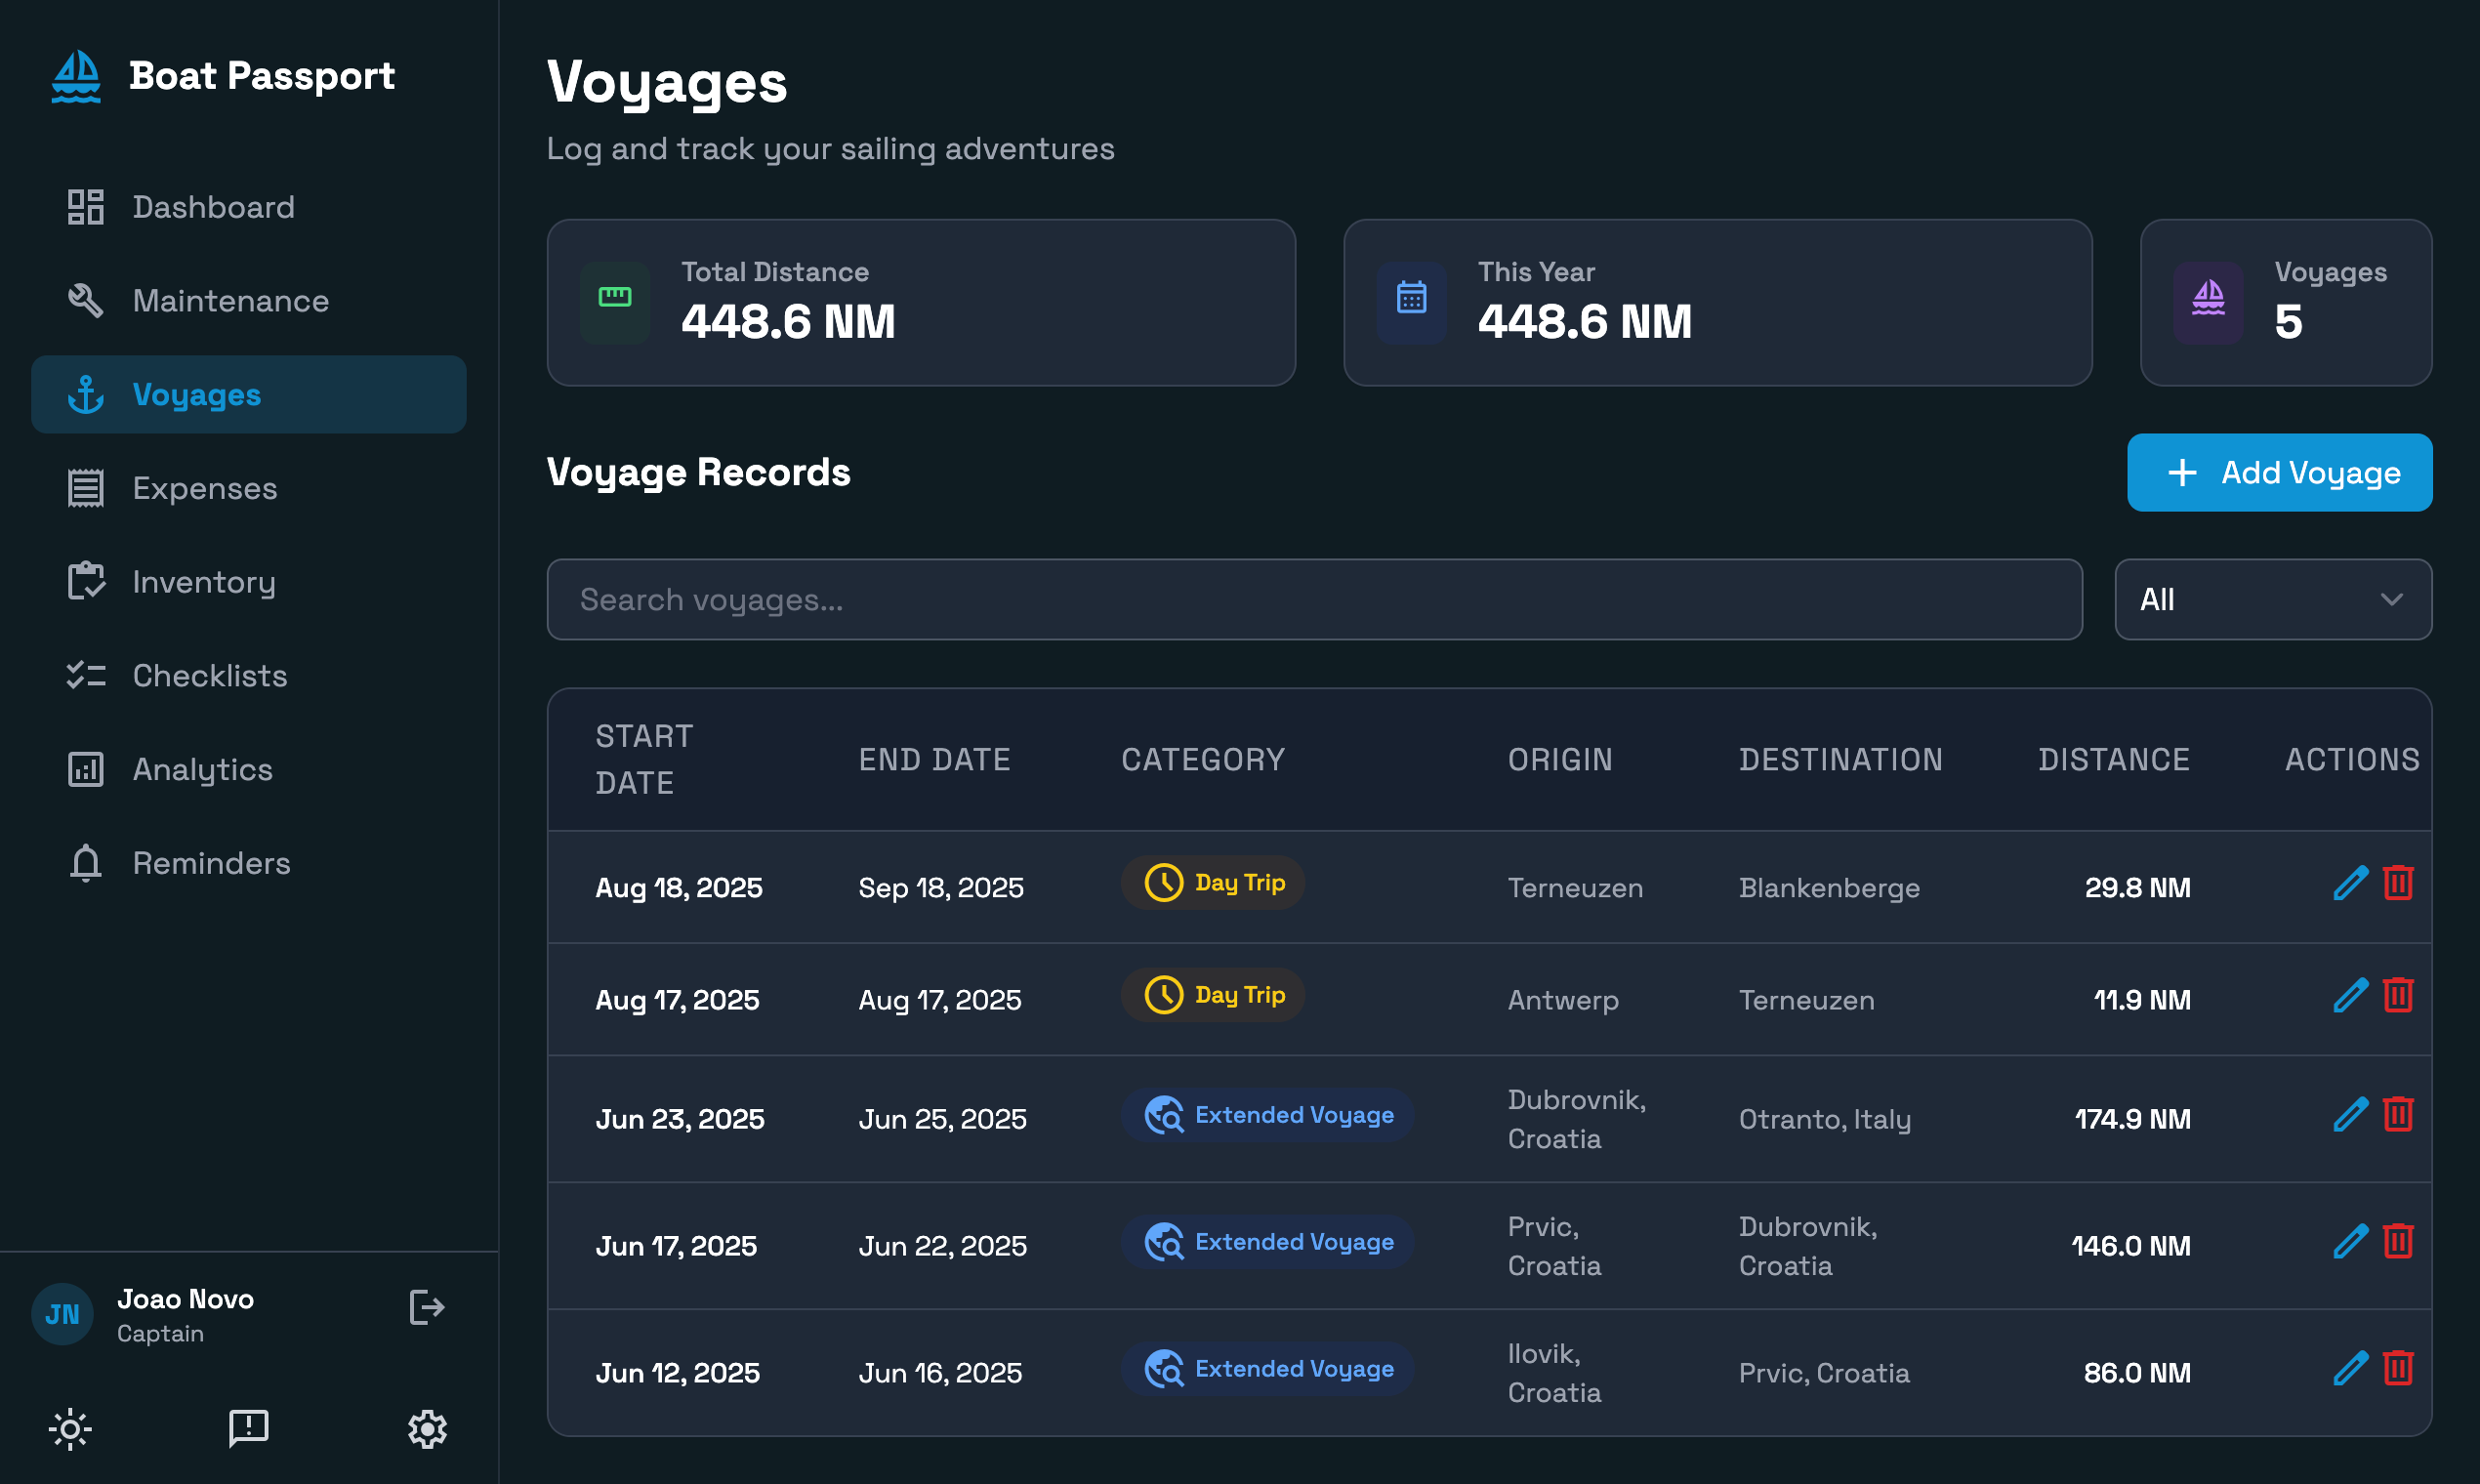
Task: Go to Maintenance section
Action: [230, 301]
